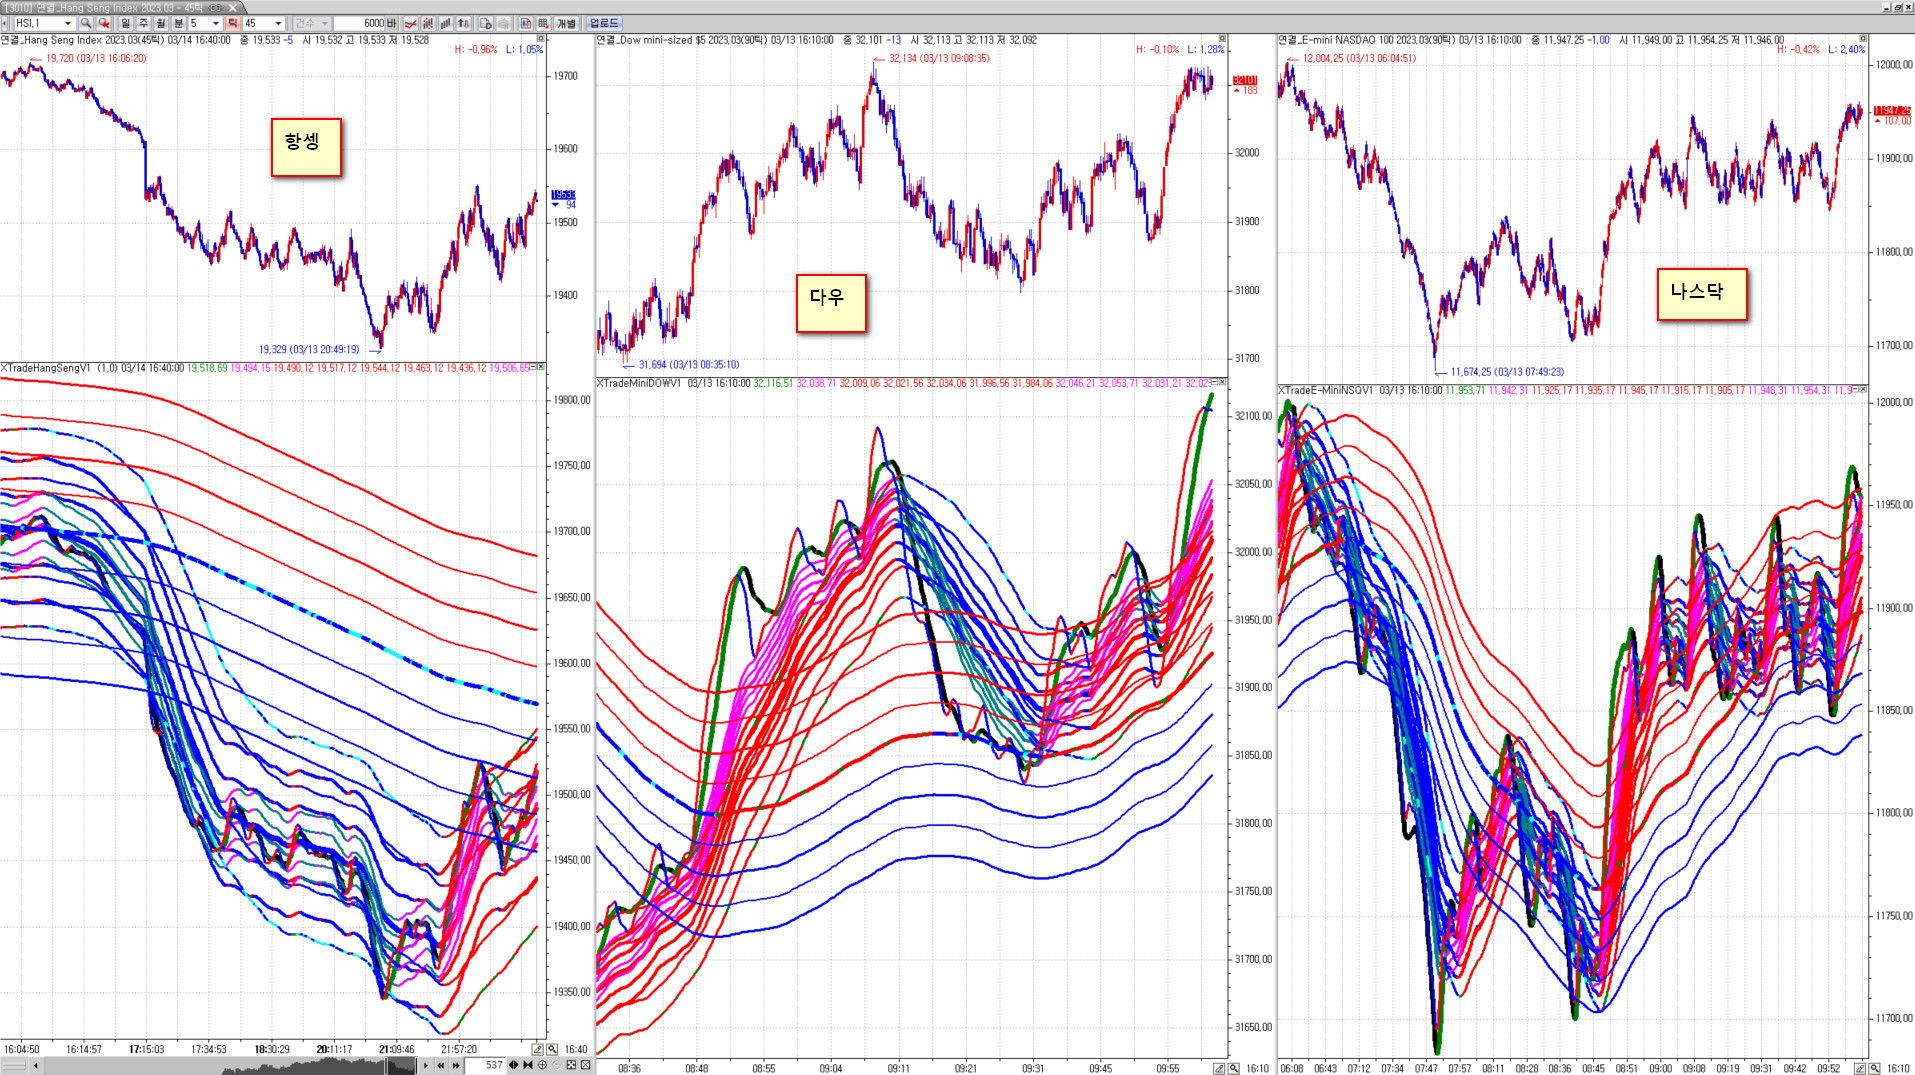Select the candlestick chart type icon
The width and height of the screenshot is (1915, 1075).
[428, 23]
